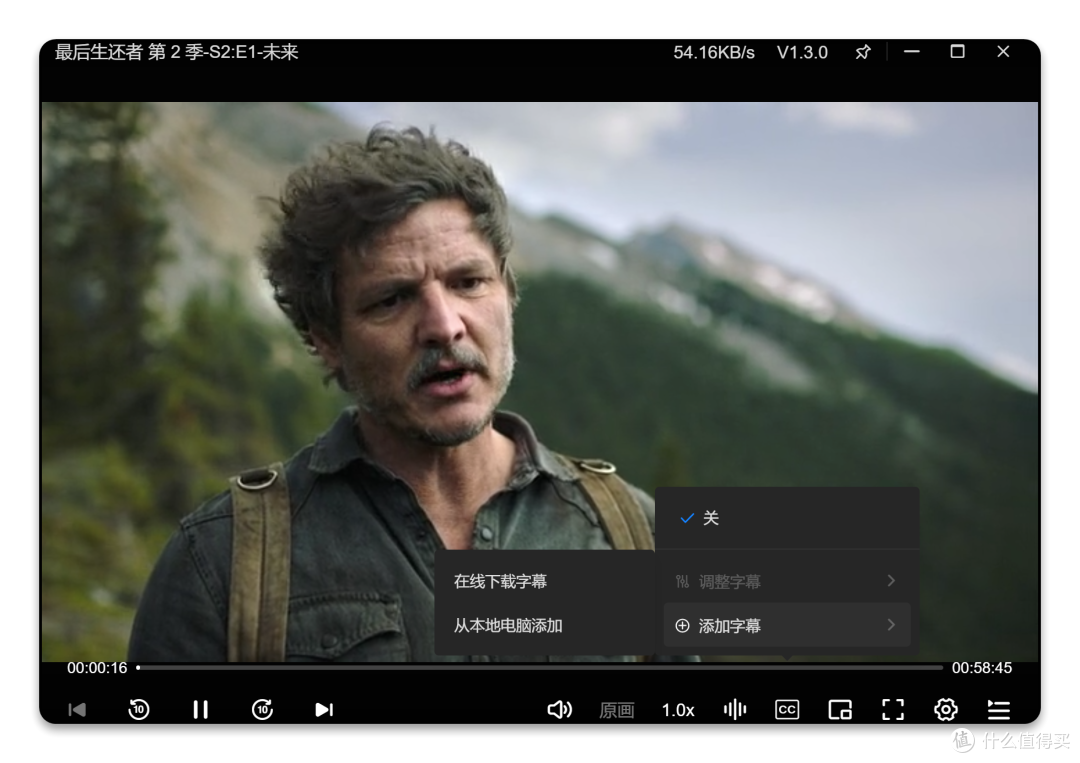The width and height of the screenshot is (1080, 763).
Task: Open the 添加字幕 submenu
Action: (787, 625)
